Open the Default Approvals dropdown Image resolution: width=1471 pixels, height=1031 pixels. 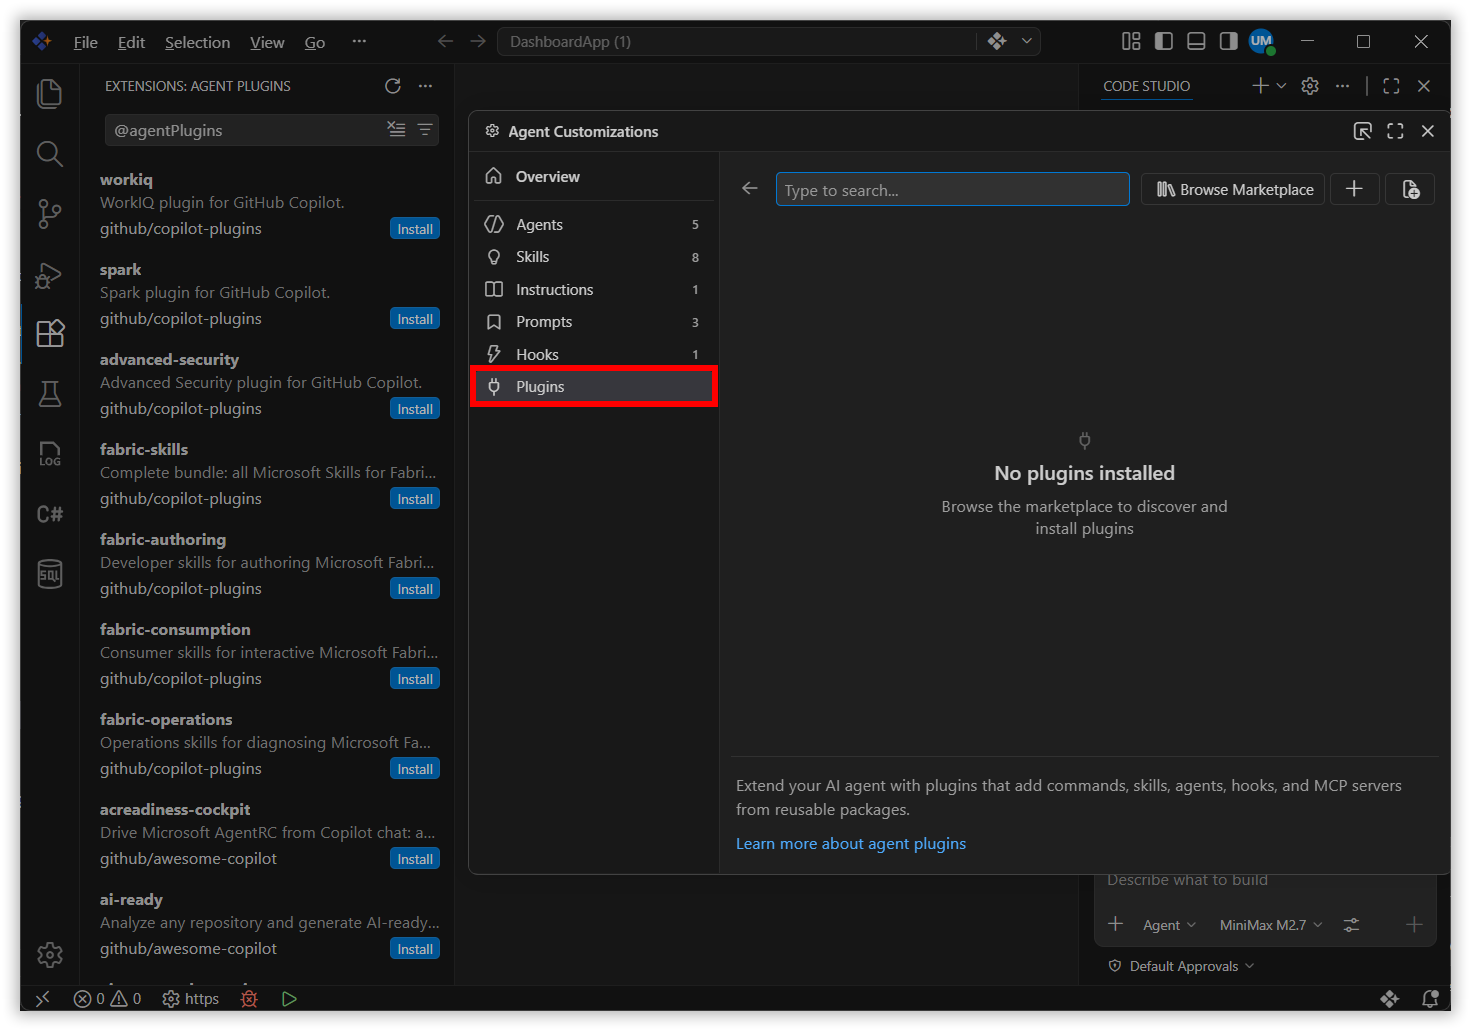1181,966
